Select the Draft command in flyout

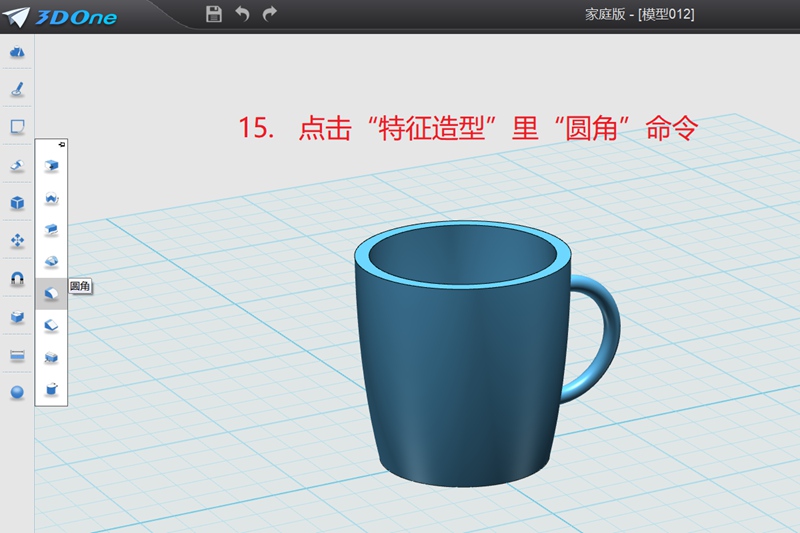pos(51,357)
